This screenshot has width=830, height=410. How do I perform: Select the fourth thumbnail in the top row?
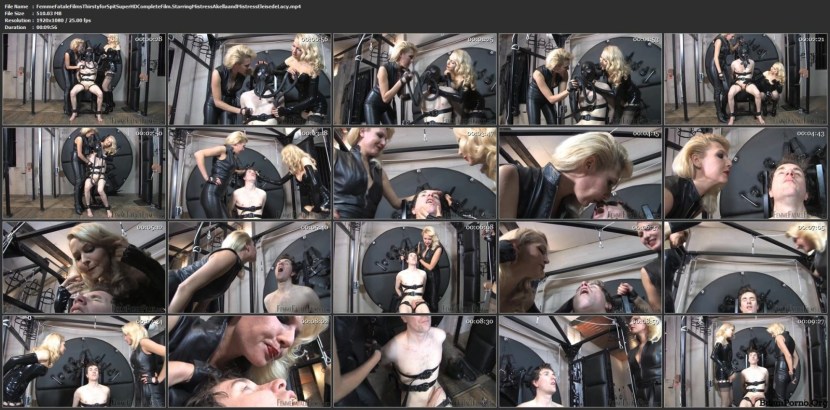tap(580, 79)
